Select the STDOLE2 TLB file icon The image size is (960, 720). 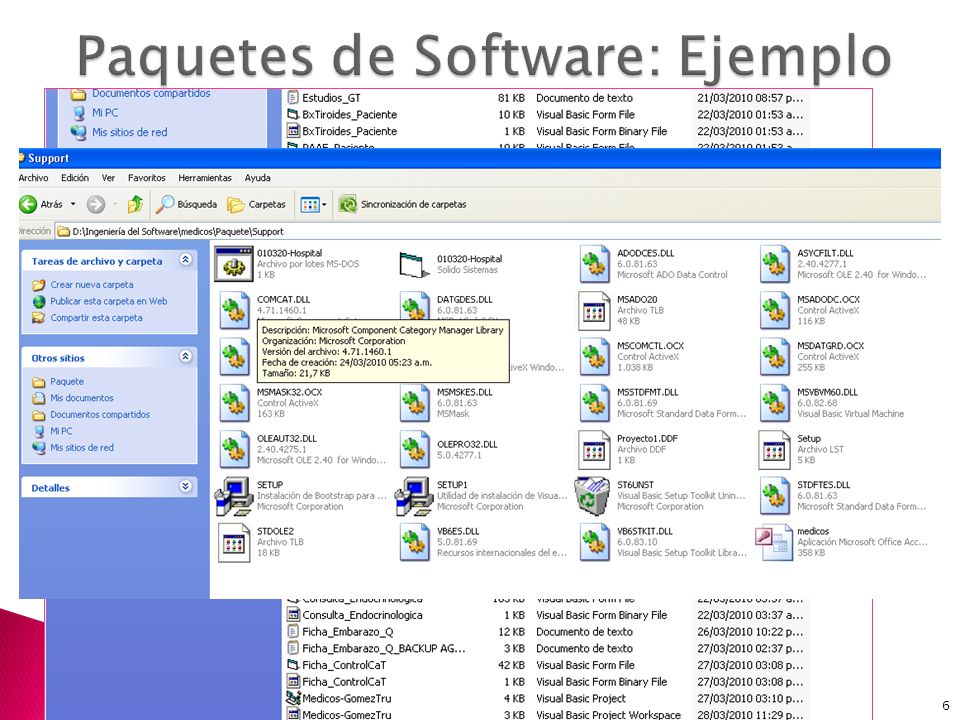tap(234, 542)
